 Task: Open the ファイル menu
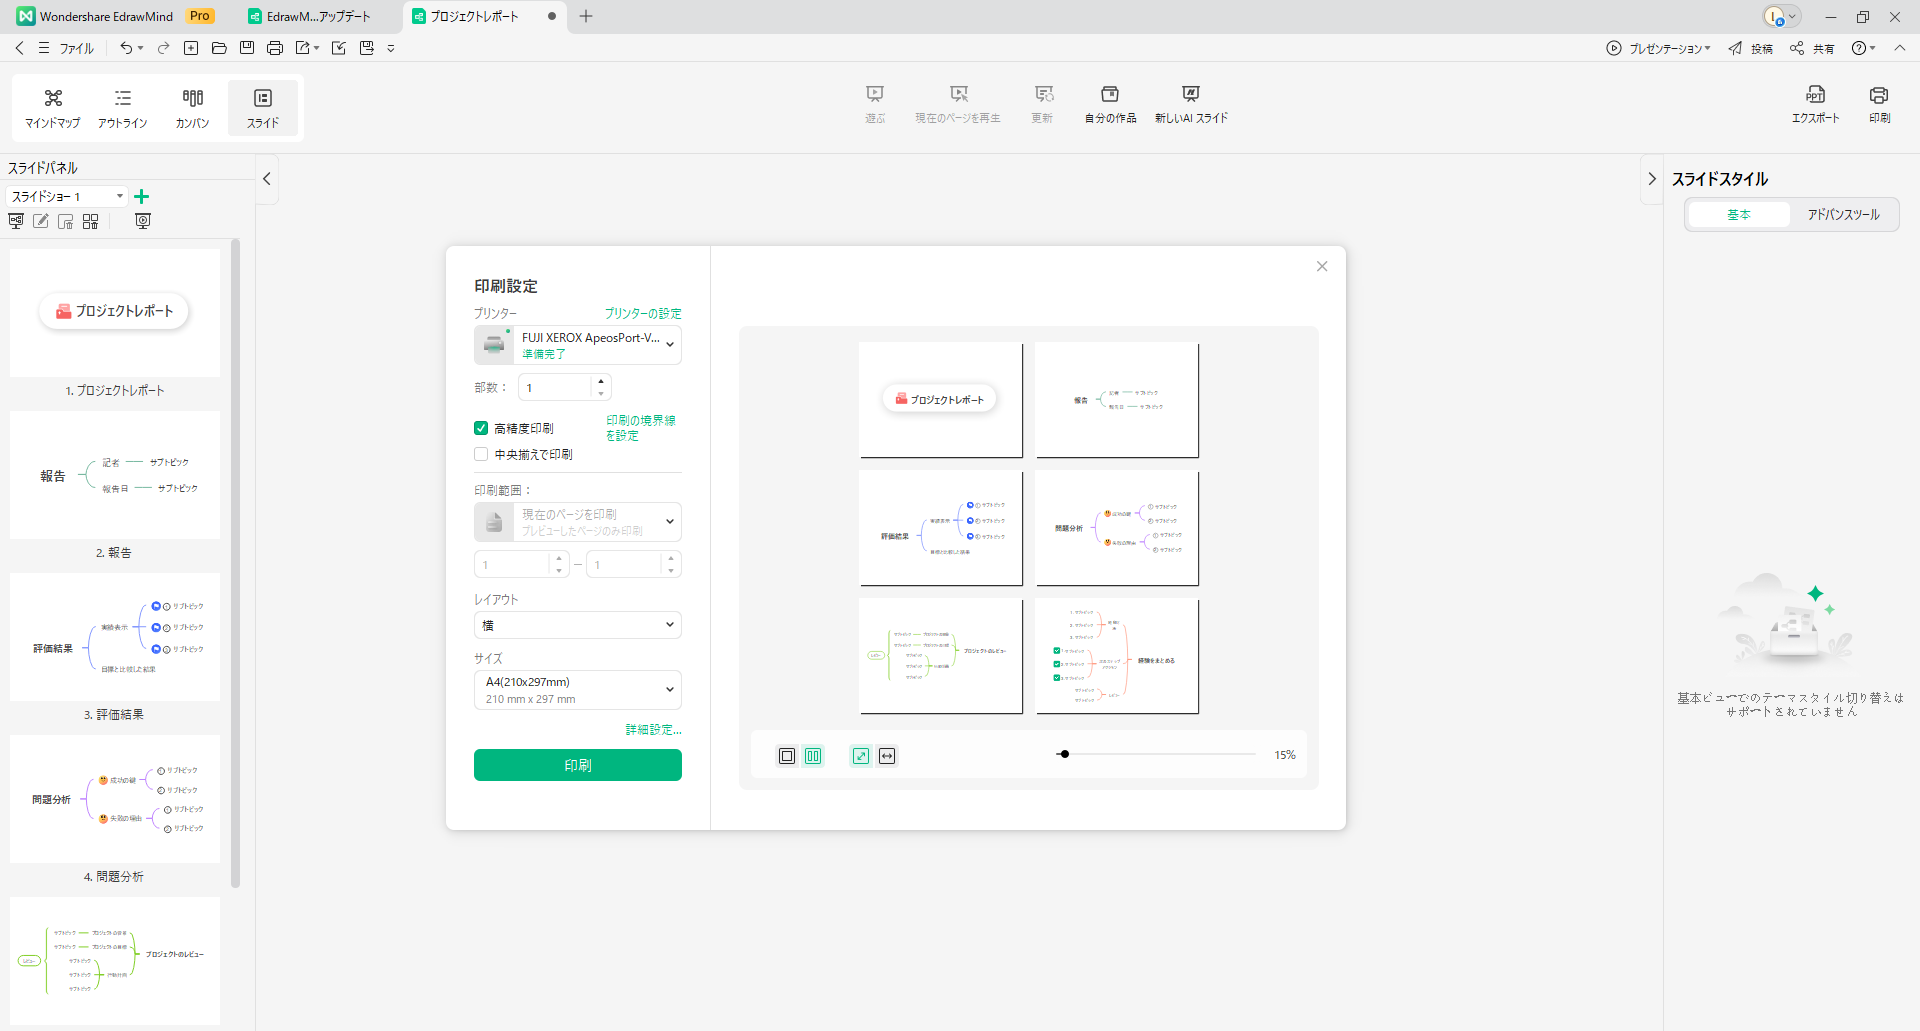(x=67, y=48)
